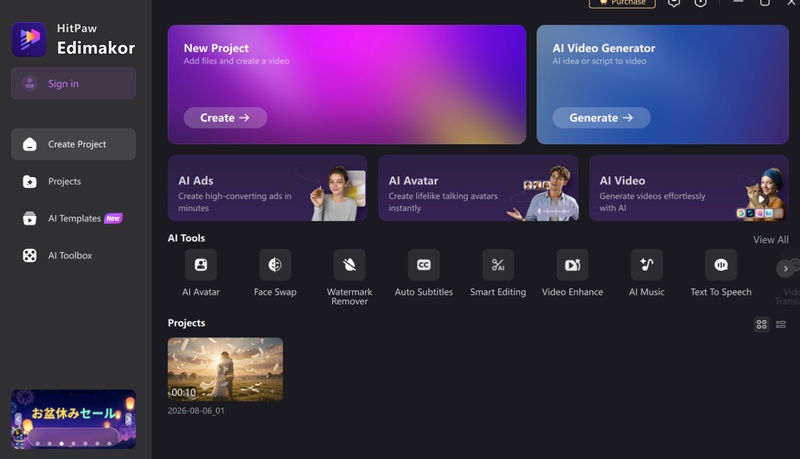Screen dimensions: 800x459
Task: Open Projects in the sidebar
Action: (x=73, y=182)
